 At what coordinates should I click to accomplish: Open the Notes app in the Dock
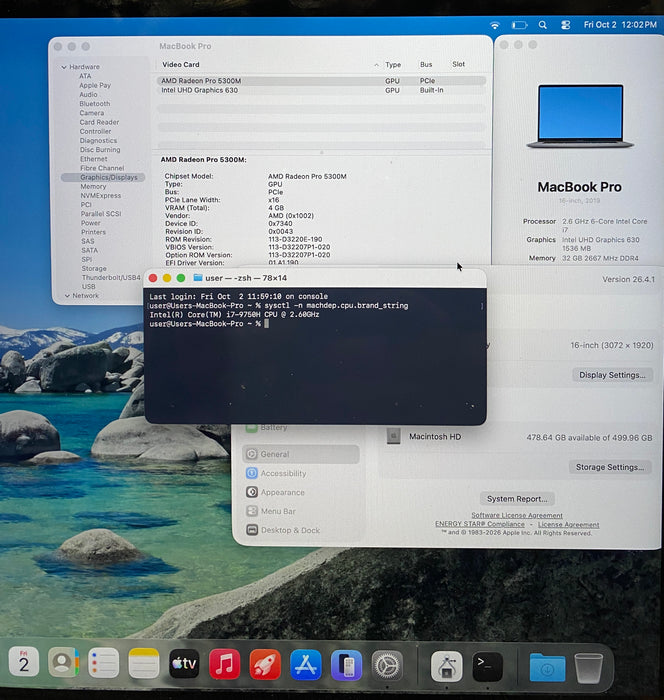[x=144, y=663]
